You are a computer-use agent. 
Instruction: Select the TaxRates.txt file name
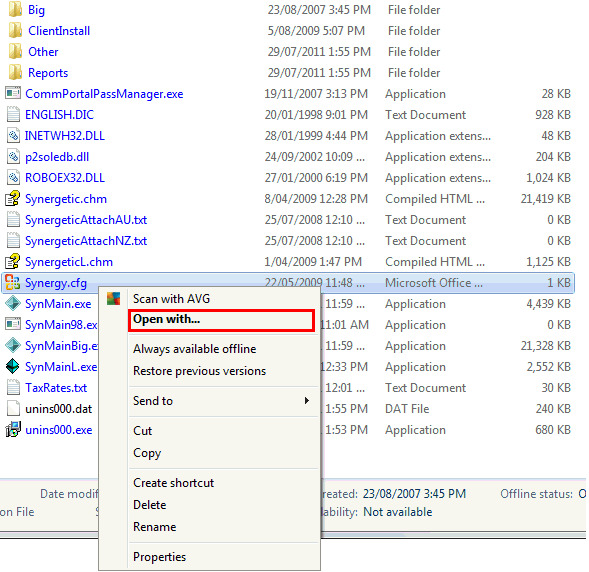(x=56, y=388)
